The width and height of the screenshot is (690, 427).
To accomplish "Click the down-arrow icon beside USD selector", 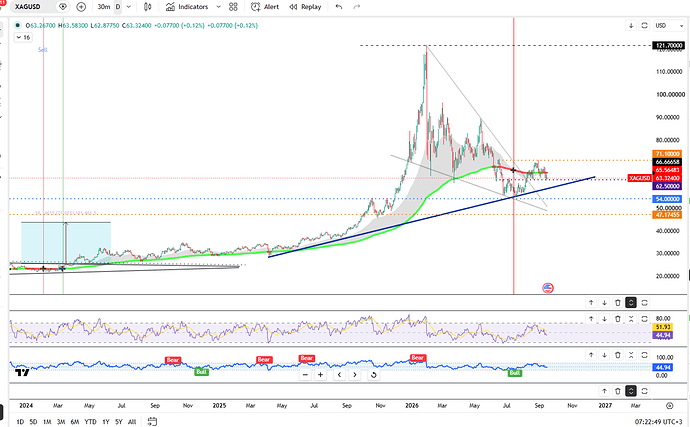I will [x=631, y=26].
